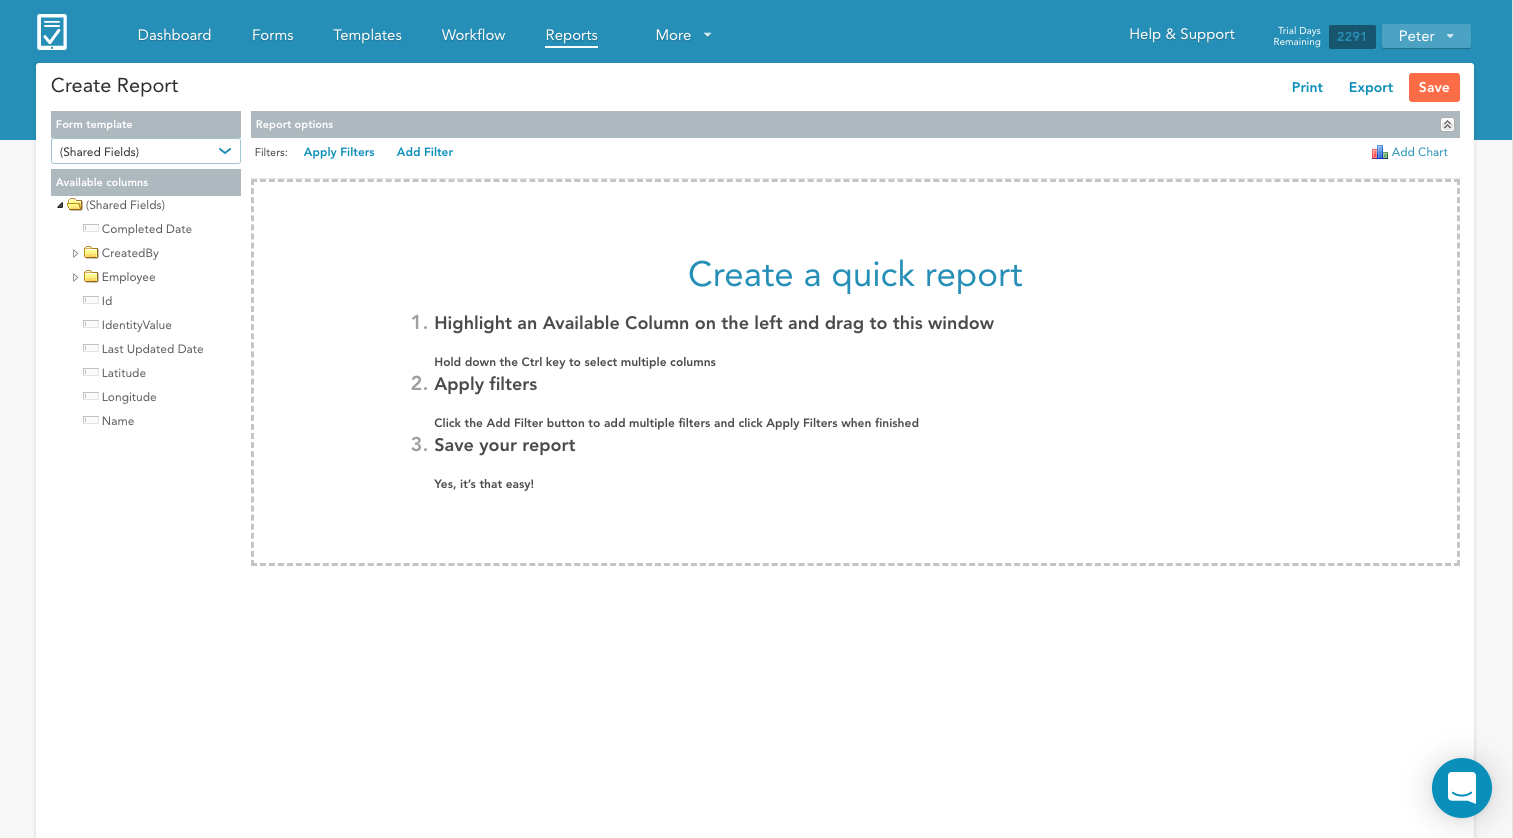Open the Peter user menu
The image size is (1513, 838).
coord(1425,36)
